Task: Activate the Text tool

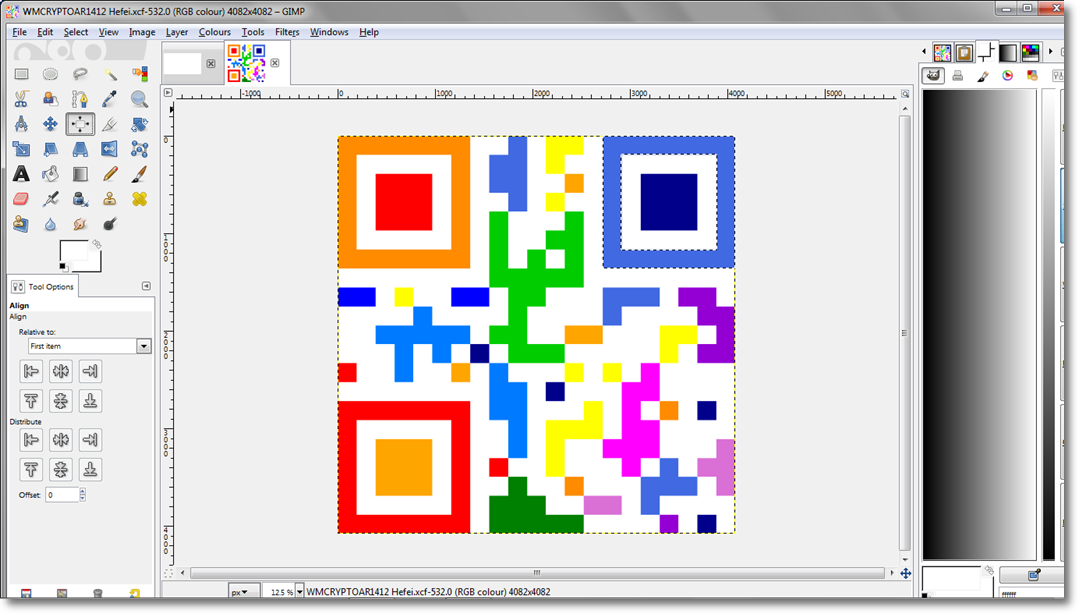Action: coord(21,174)
